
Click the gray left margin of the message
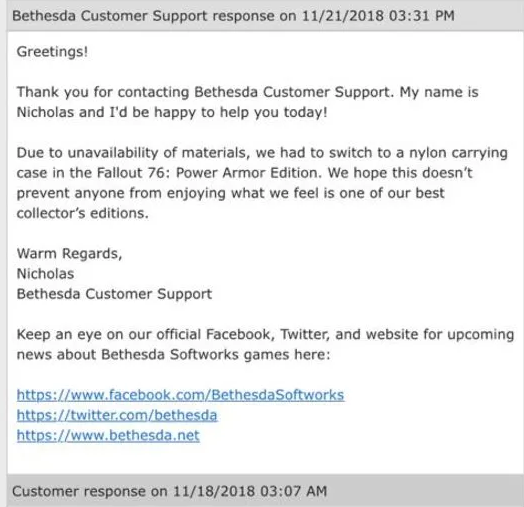tap(3, 253)
